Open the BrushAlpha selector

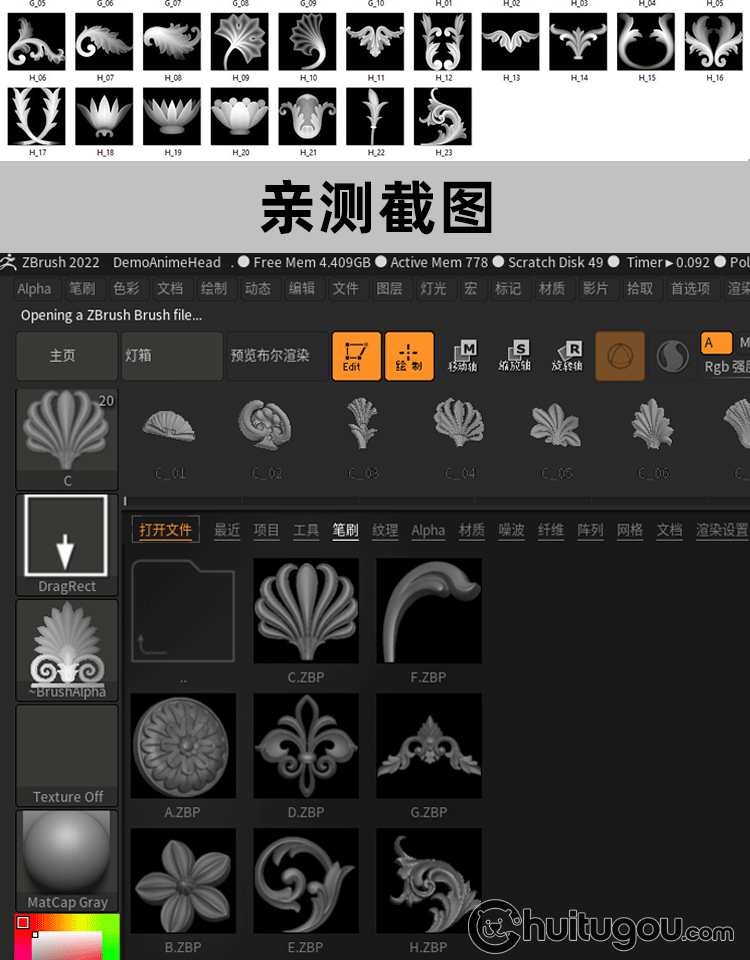[67, 650]
